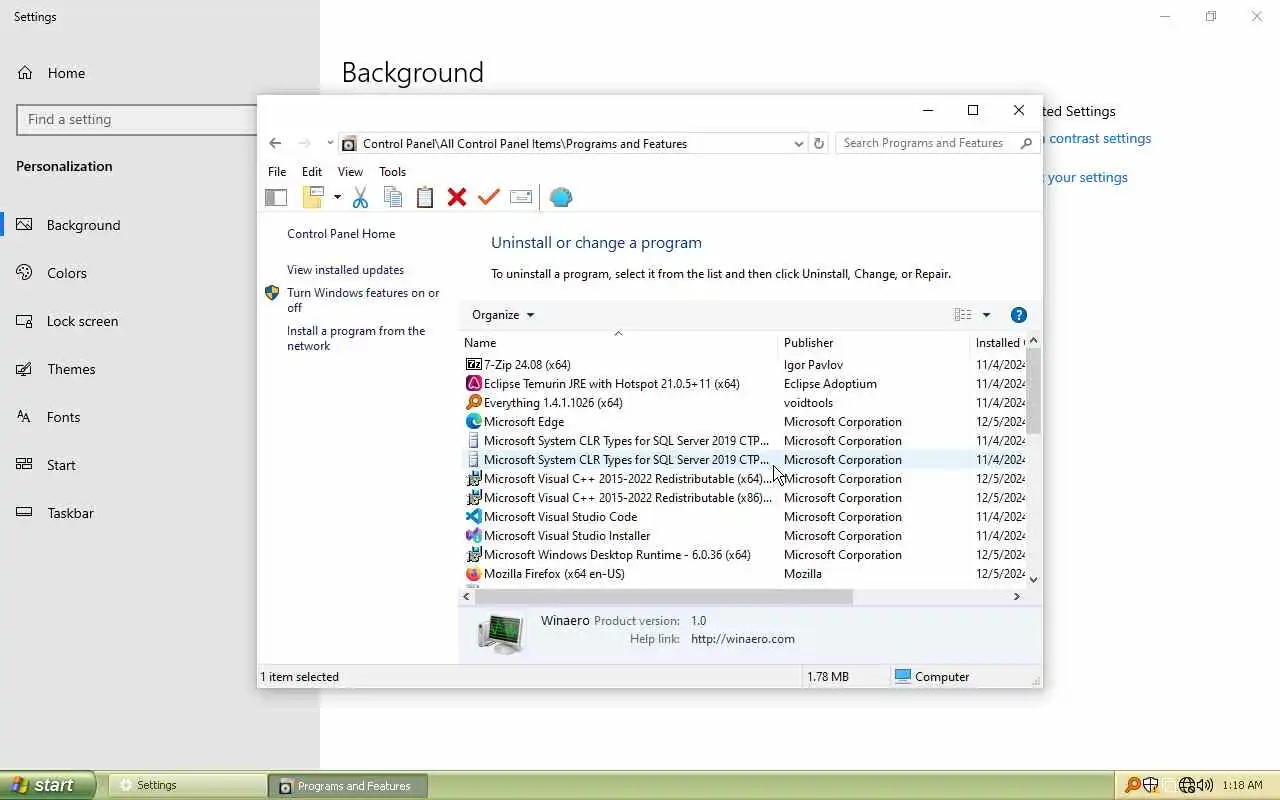Open Start page in Settings sidebar
Image resolution: width=1280 pixels, height=800 pixels.
click(x=61, y=465)
